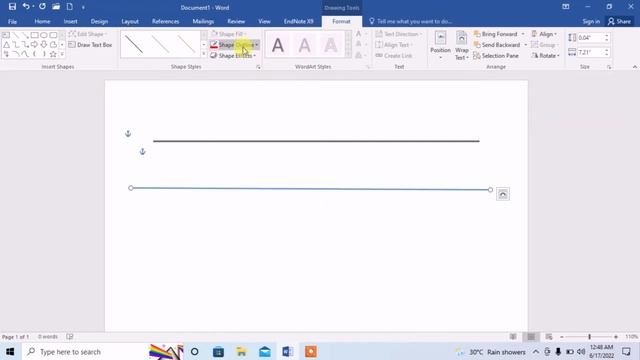Open the Windows Start menu
This screenshot has width=640, height=360.
[10, 351]
